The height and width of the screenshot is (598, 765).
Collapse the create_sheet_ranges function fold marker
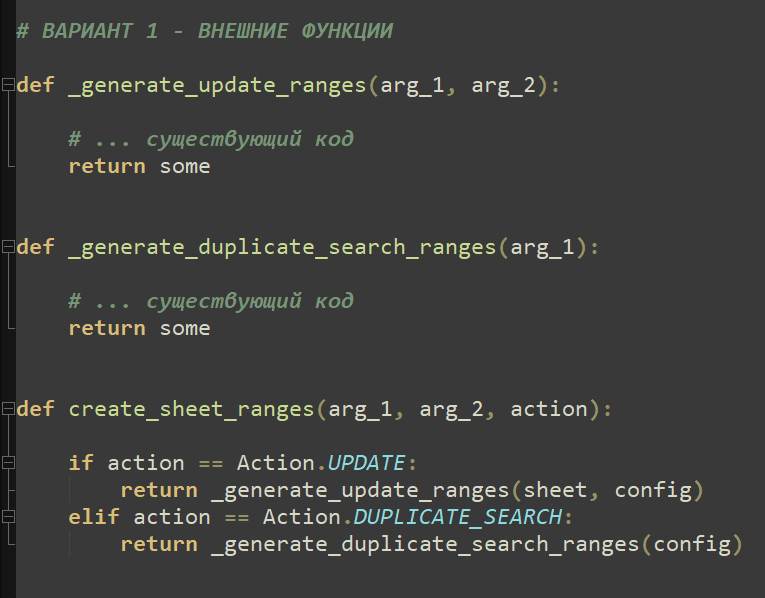(8, 408)
